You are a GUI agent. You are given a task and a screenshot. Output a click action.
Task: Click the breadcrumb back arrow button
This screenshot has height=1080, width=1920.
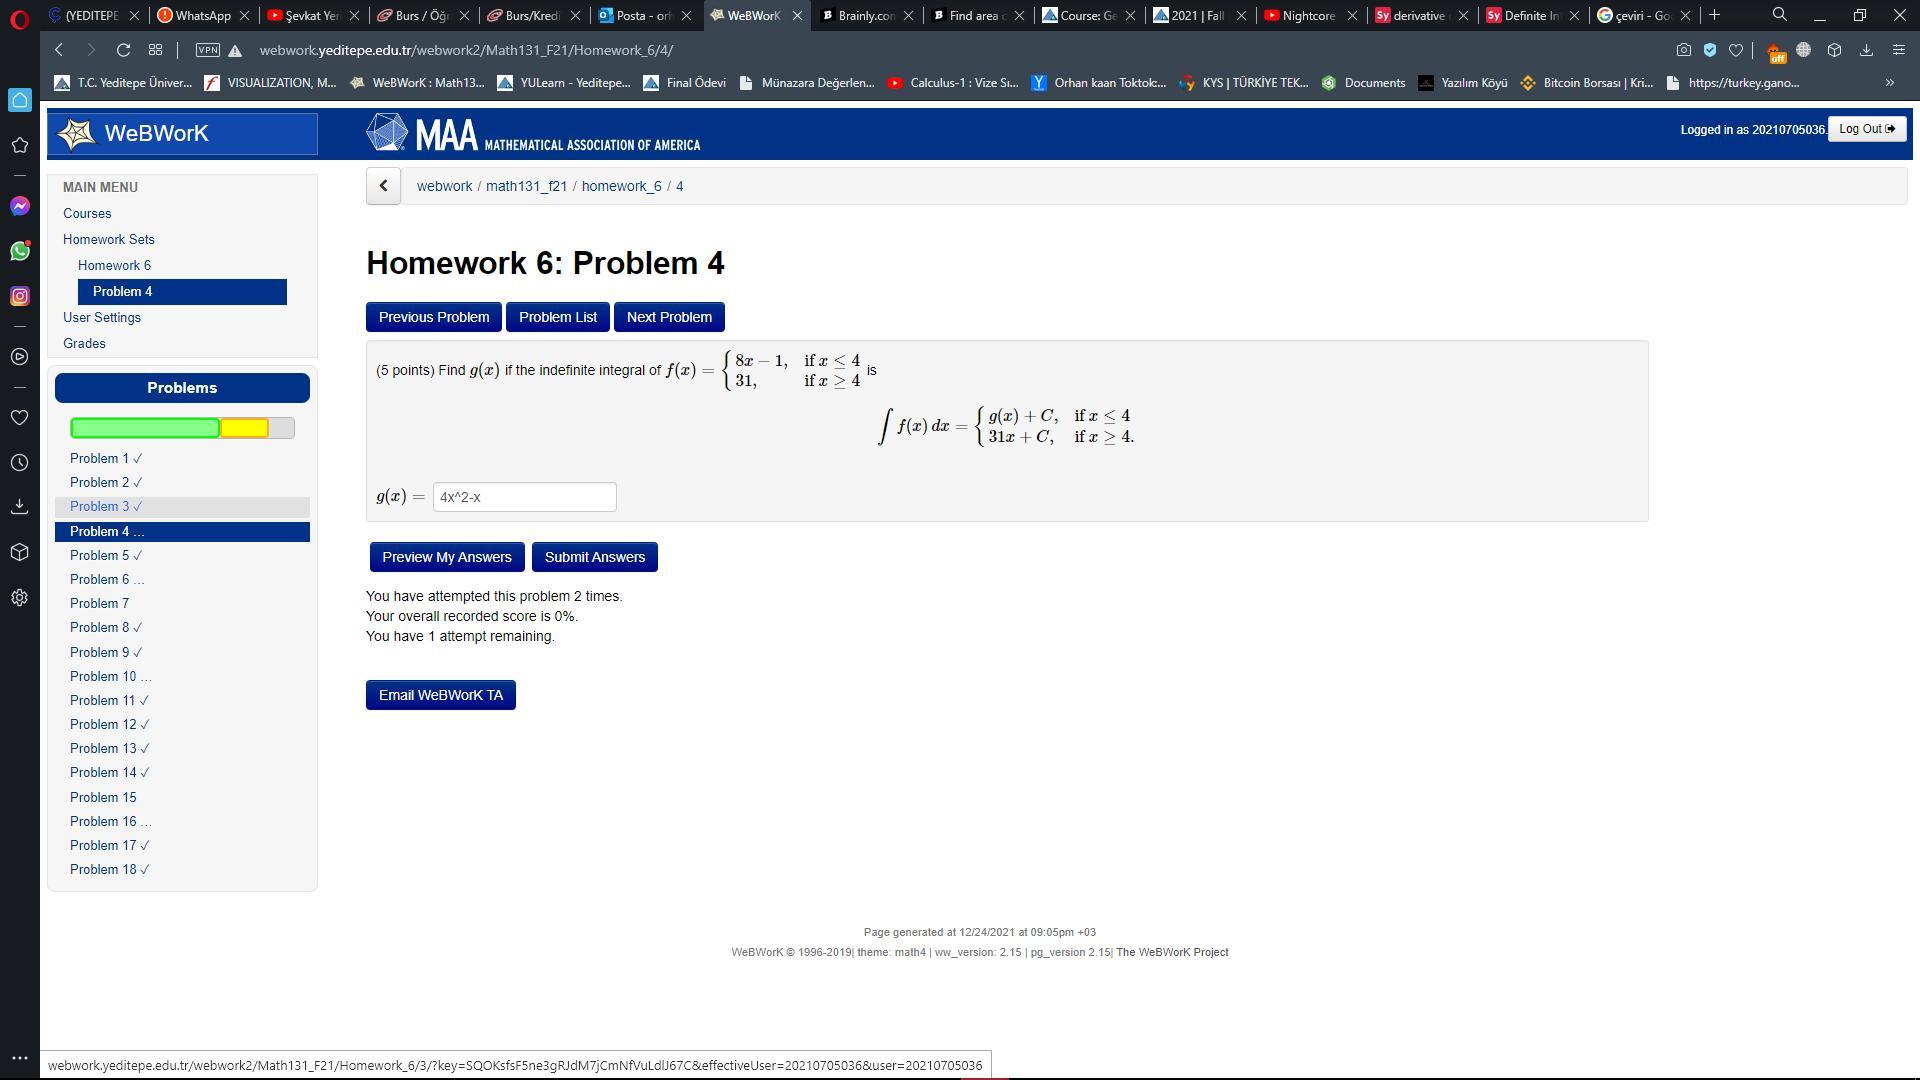pos(383,186)
